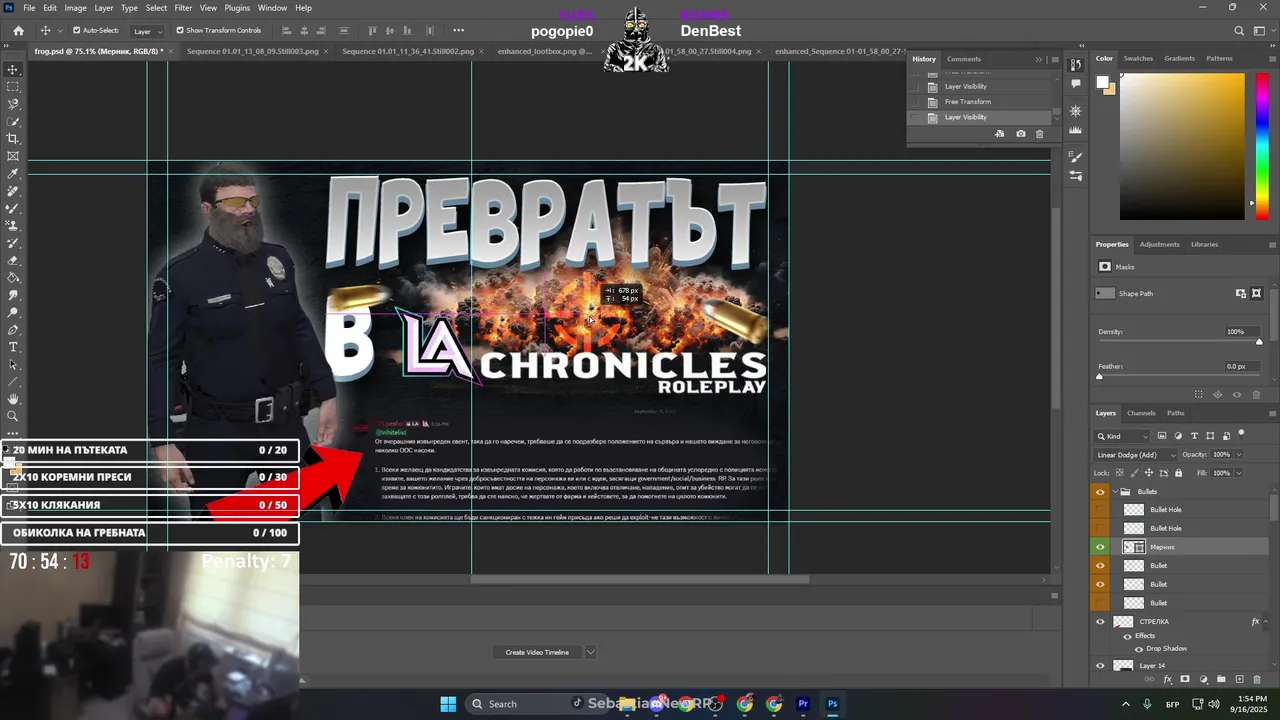This screenshot has width=1280, height=720.
Task: Select the Lasso tool
Action: (13, 104)
